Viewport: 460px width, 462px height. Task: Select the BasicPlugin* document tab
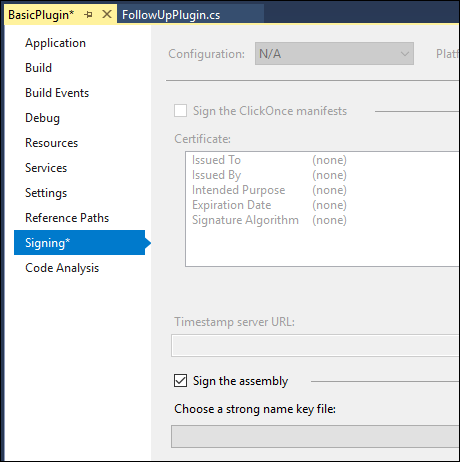(41, 15)
